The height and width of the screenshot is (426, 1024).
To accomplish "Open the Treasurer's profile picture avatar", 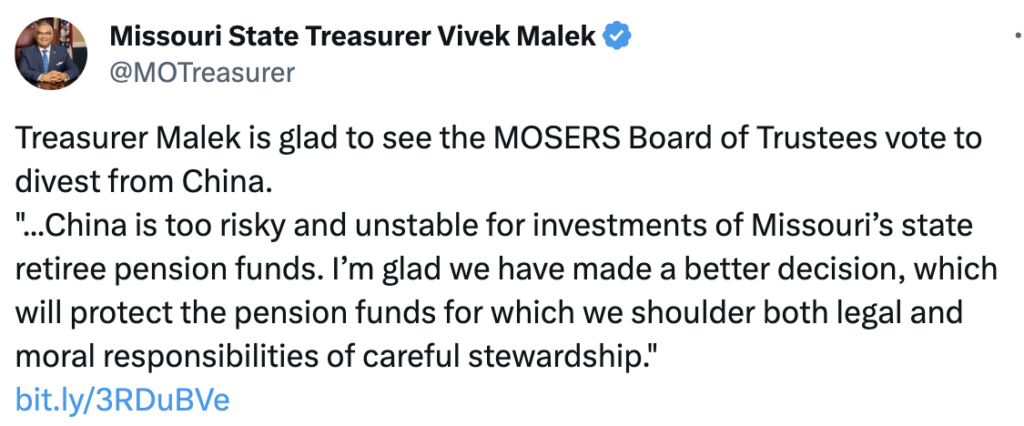I will [x=50, y=54].
